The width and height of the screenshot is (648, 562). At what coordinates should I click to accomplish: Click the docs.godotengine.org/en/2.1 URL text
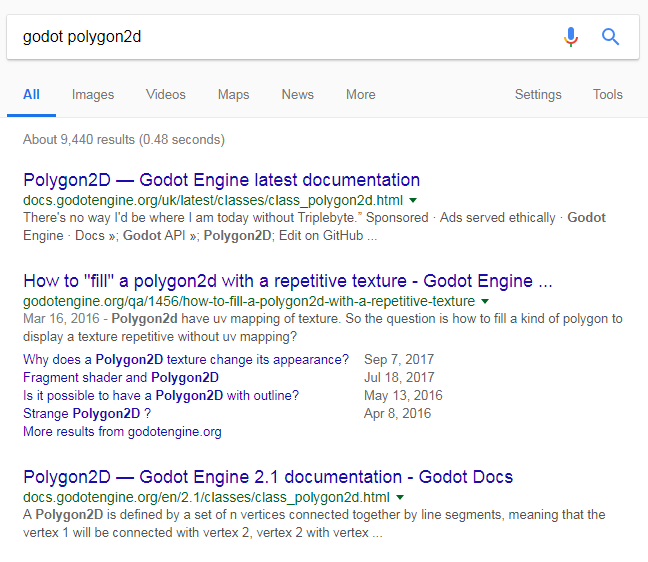[x=206, y=497]
